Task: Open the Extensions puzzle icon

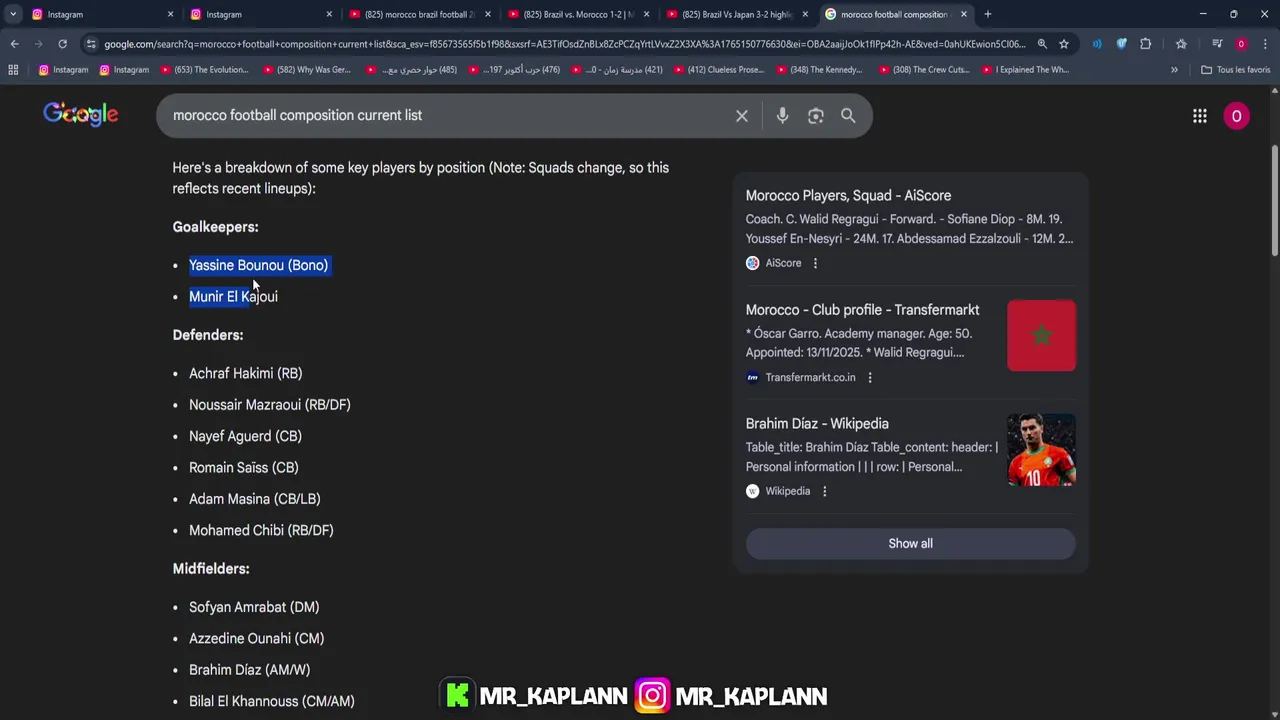Action: click(x=1146, y=44)
